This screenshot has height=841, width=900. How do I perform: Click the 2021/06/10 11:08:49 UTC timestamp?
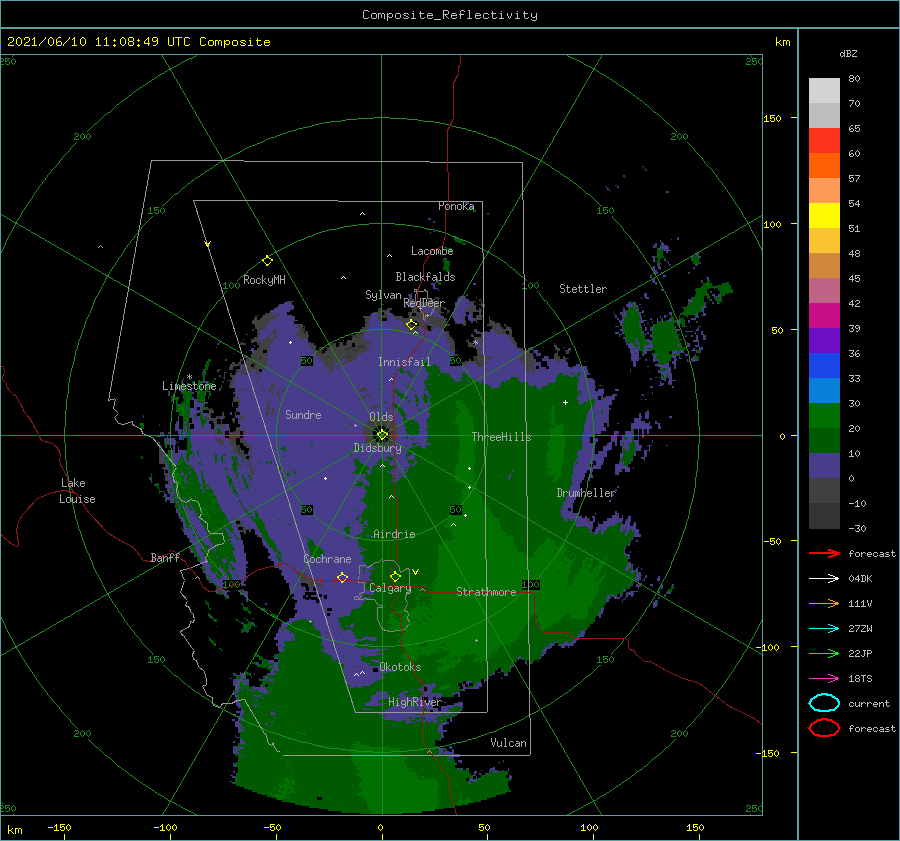[139, 42]
